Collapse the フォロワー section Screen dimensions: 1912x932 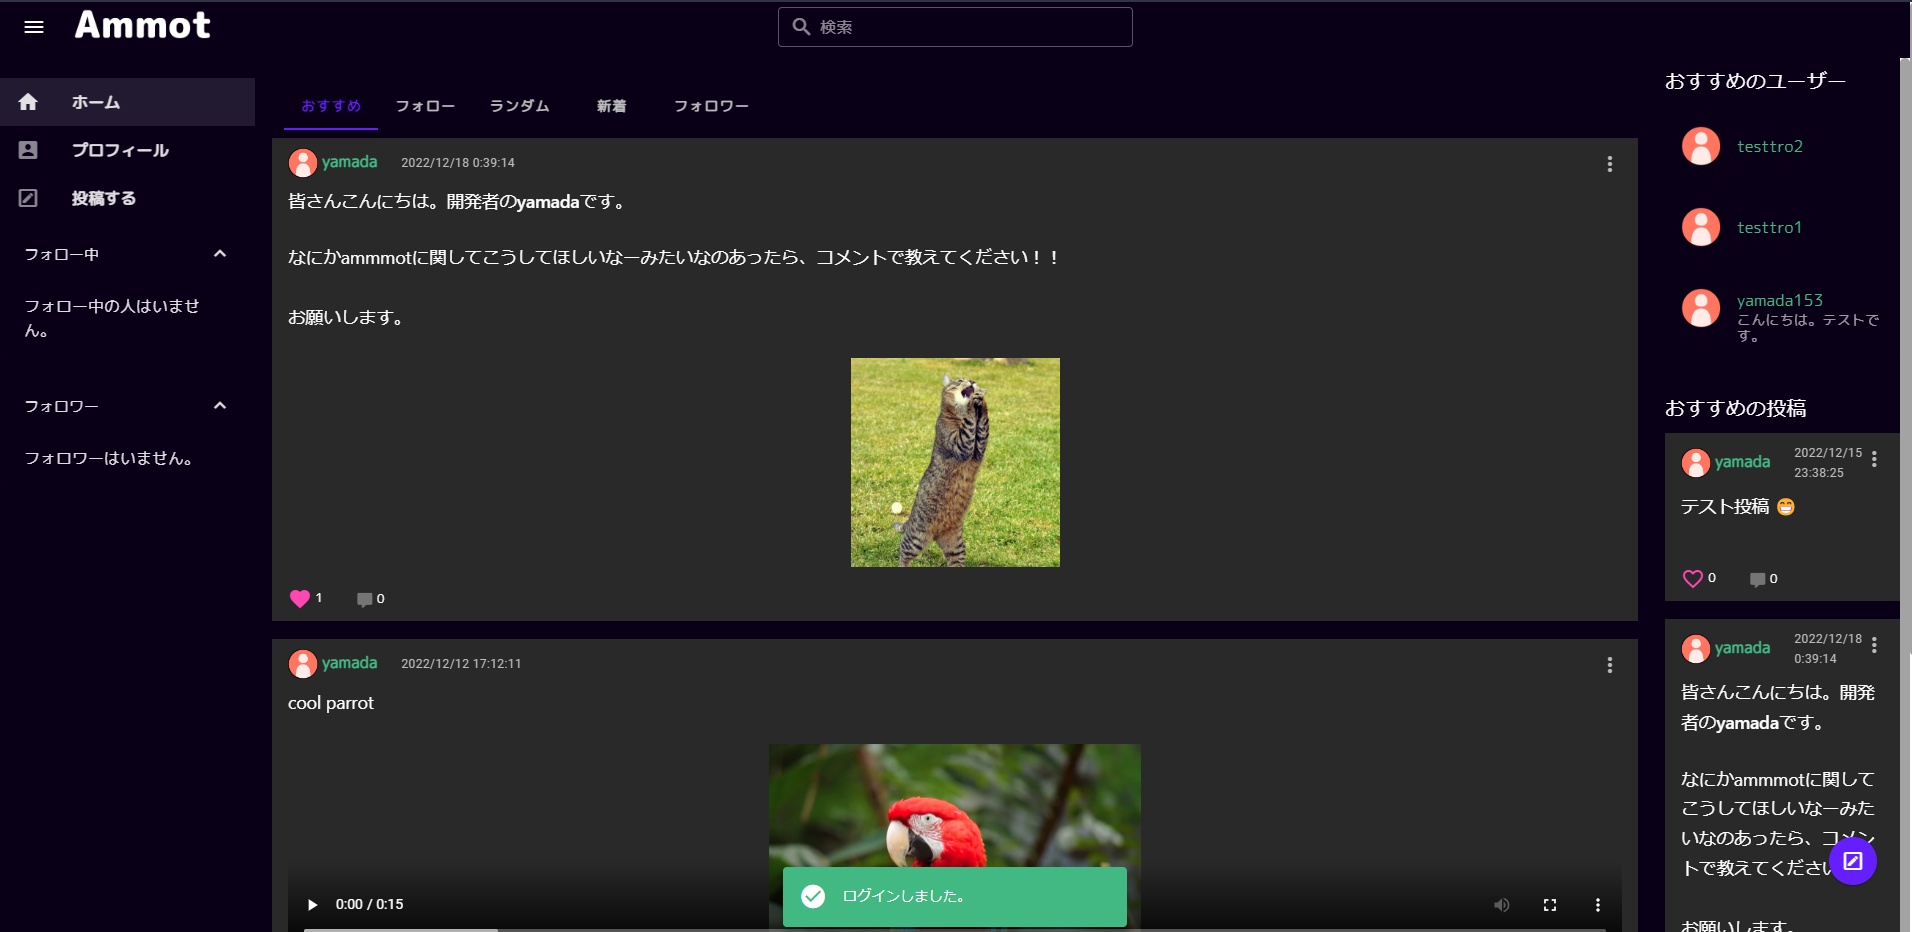click(219, 405)
